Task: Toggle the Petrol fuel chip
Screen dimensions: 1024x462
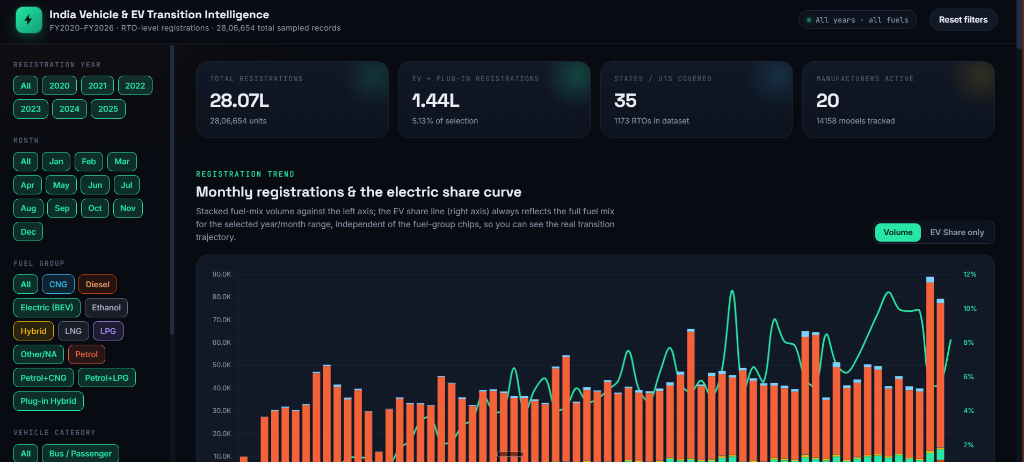Action: 86,355
